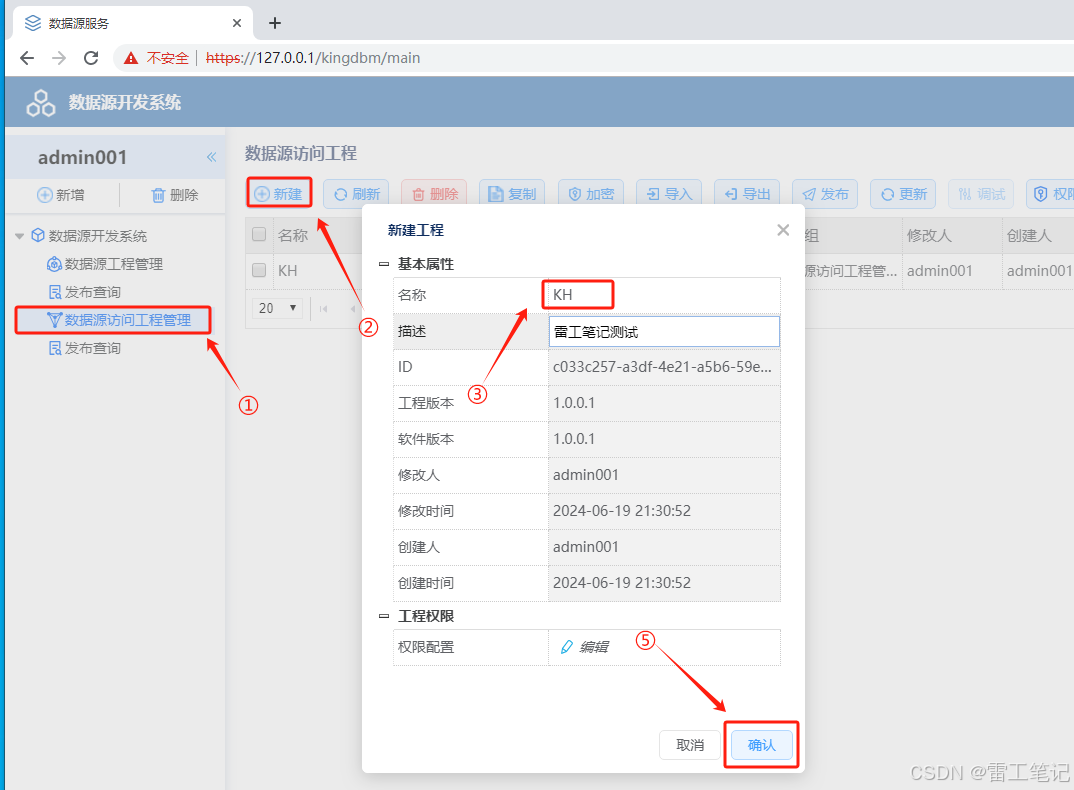Screen dimensions: 1074x790
Task: Click the 刷新 refresh toolbar icon
Action: click(356, 192)
